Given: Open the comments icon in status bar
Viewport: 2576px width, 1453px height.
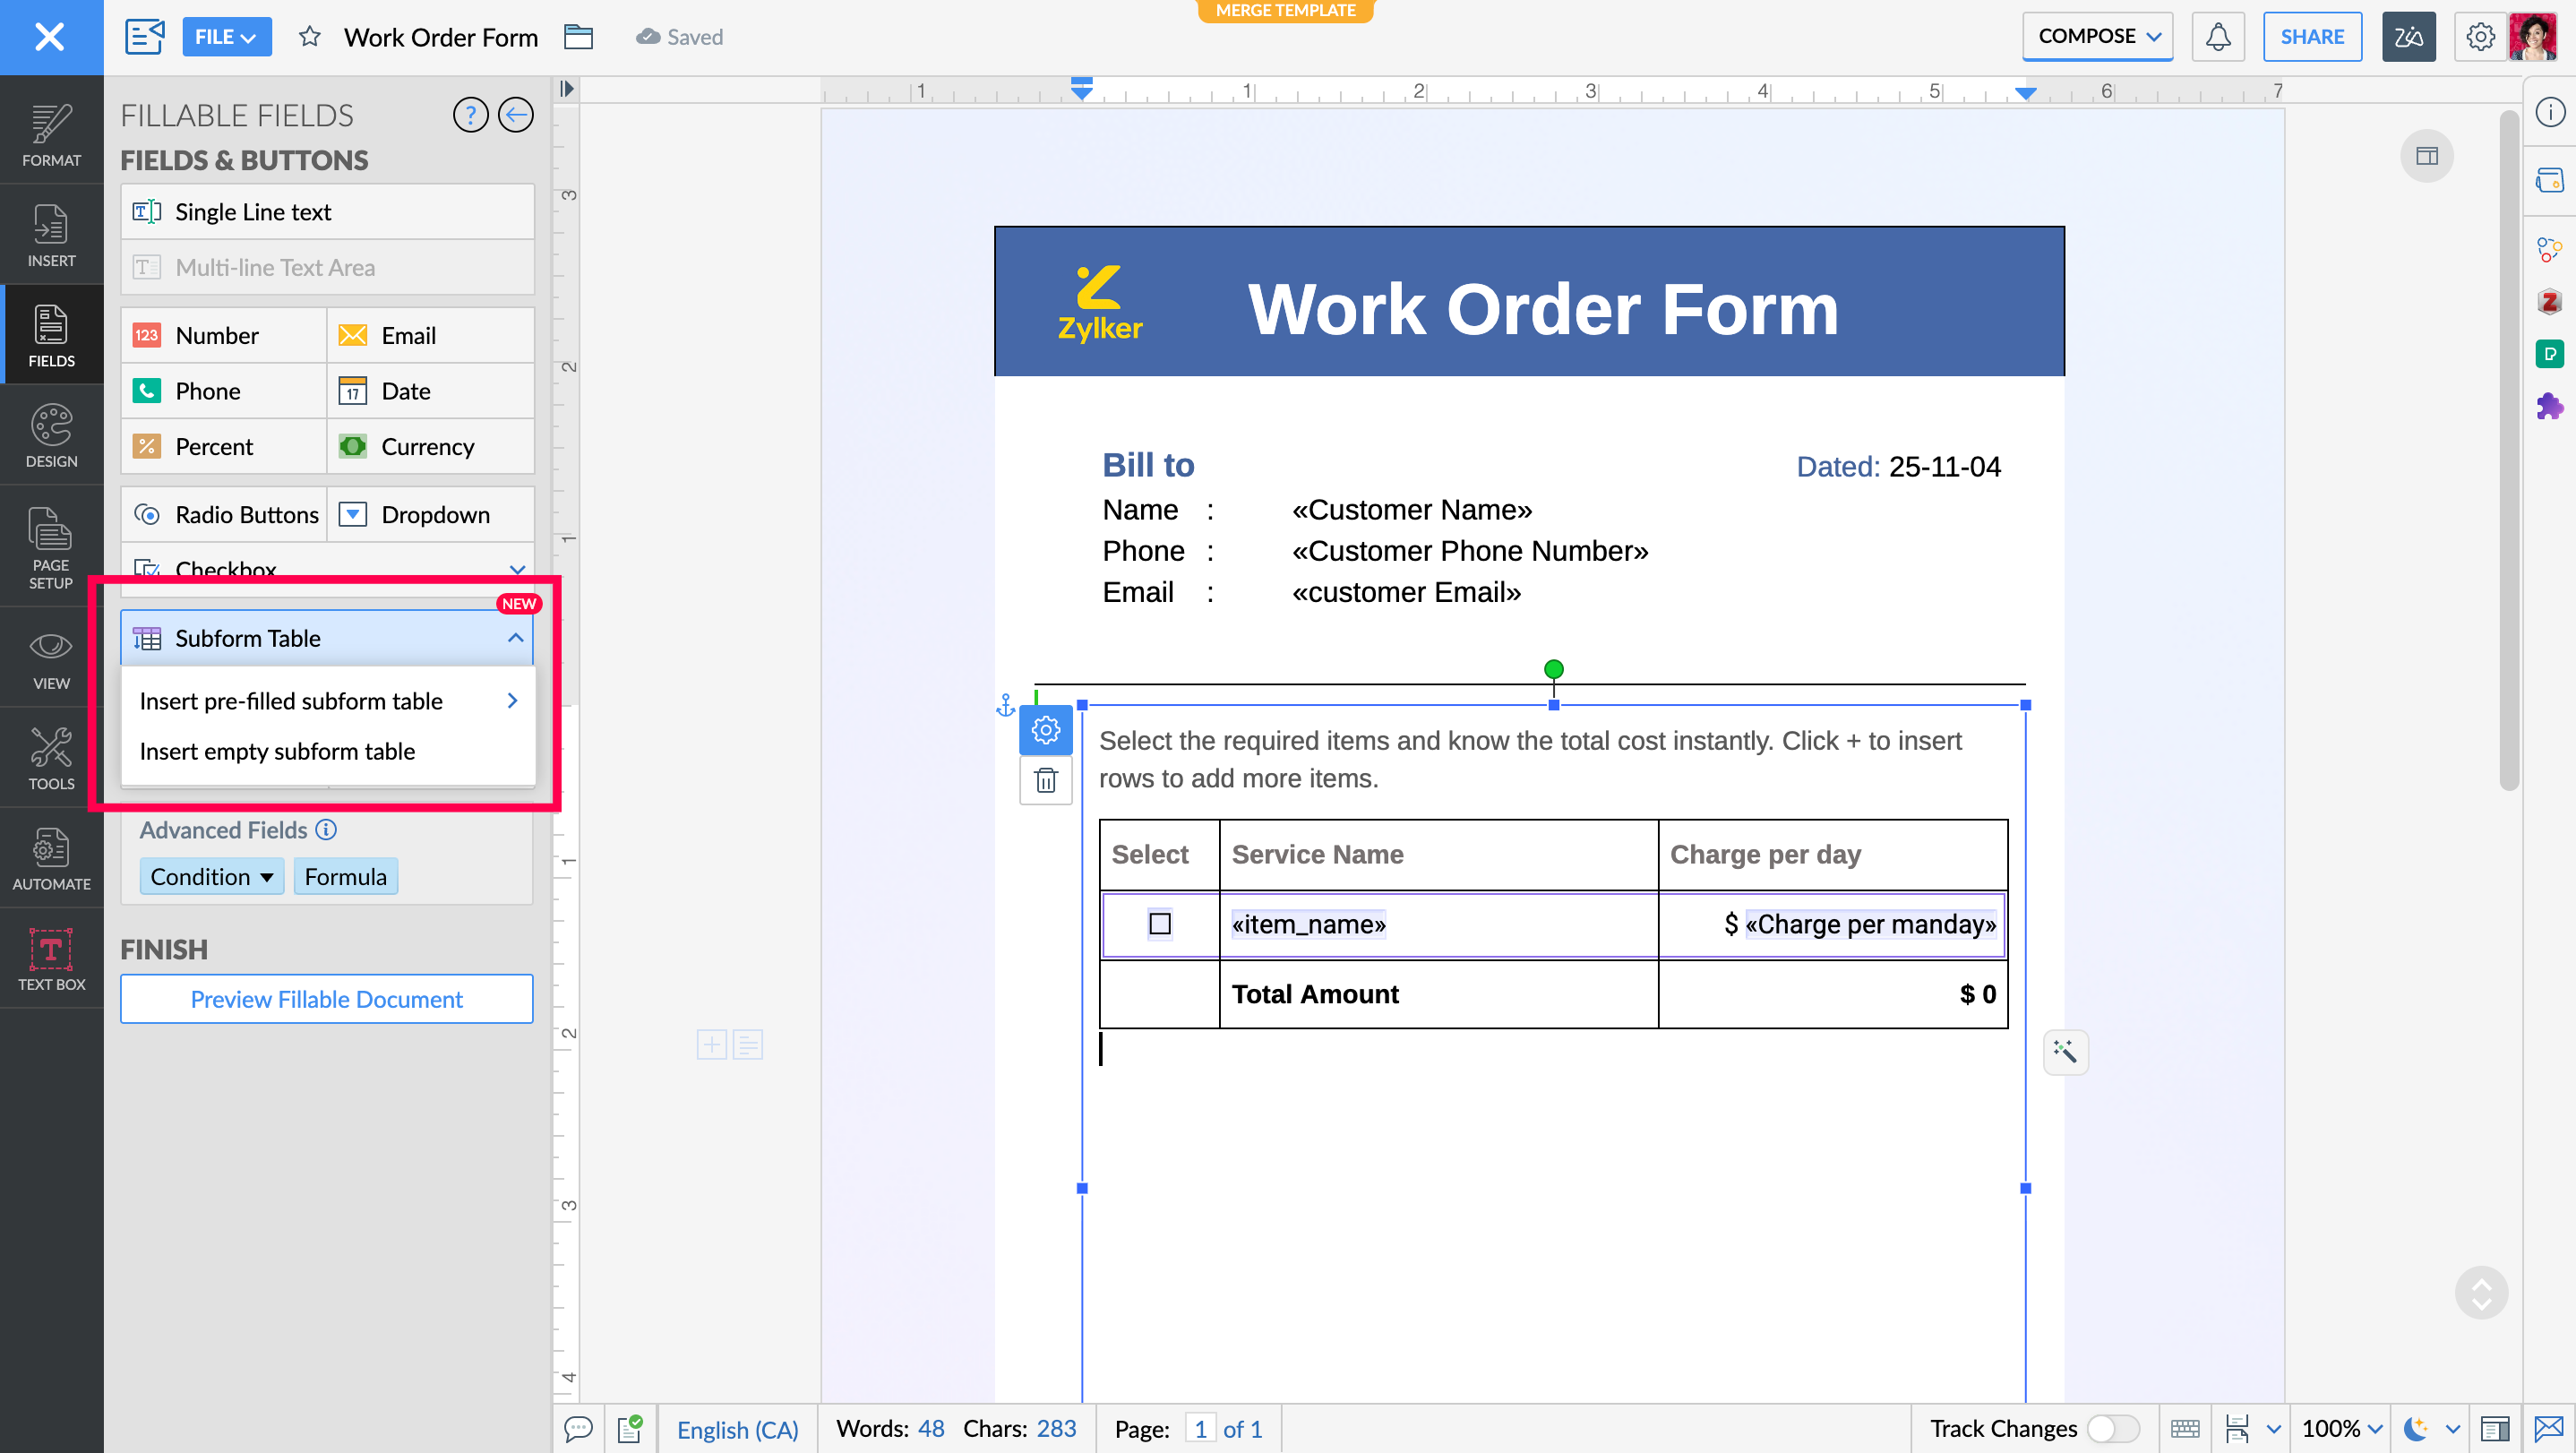Looking at the screenshot, I should (578, 1428).
